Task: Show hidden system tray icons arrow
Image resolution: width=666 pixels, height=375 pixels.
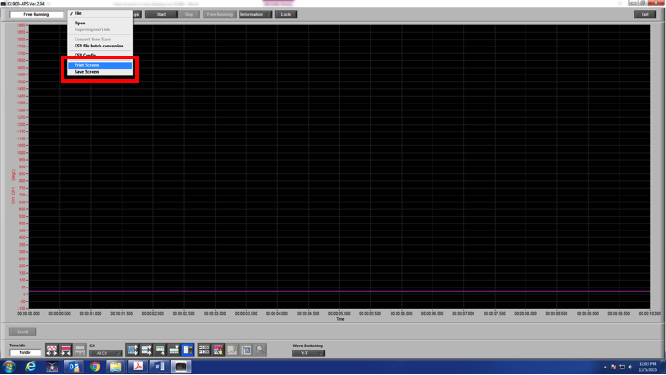Action: pyautogui.click(x=605, y=367)
